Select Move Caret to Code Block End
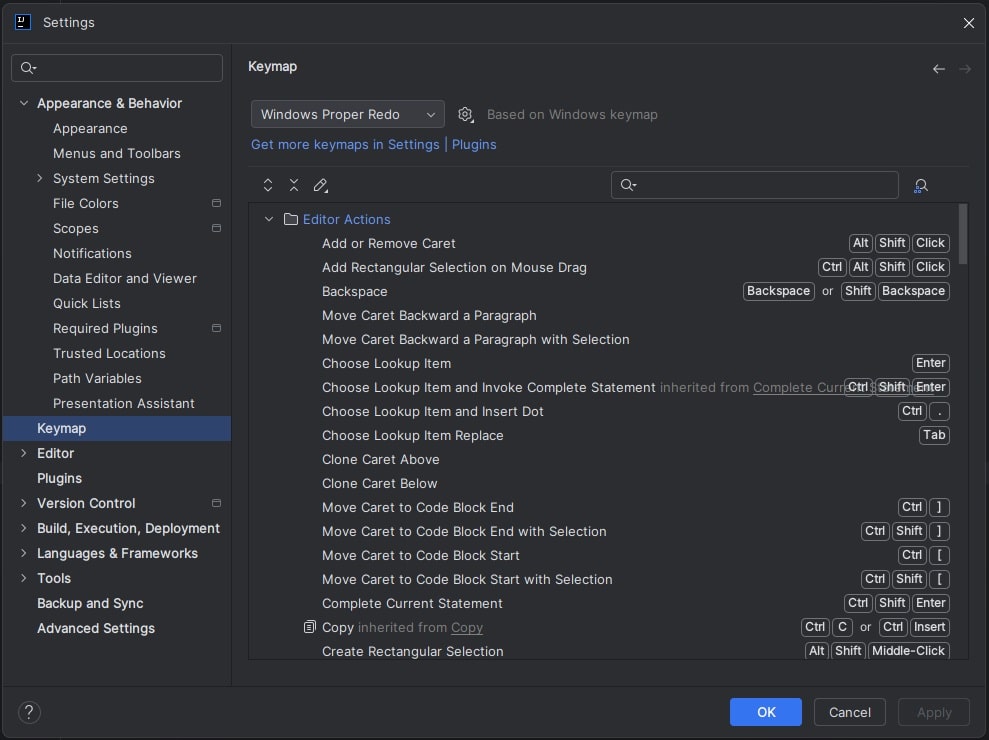The width and height of the screenshot is (989, 740). coord(418,507)
